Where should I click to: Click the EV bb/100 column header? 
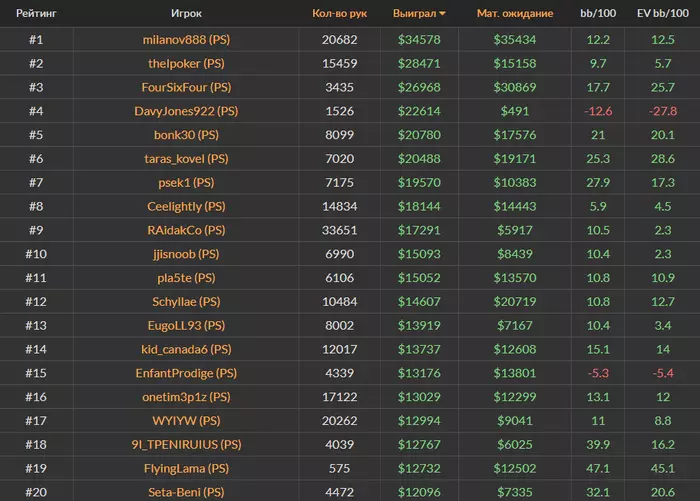664,15
